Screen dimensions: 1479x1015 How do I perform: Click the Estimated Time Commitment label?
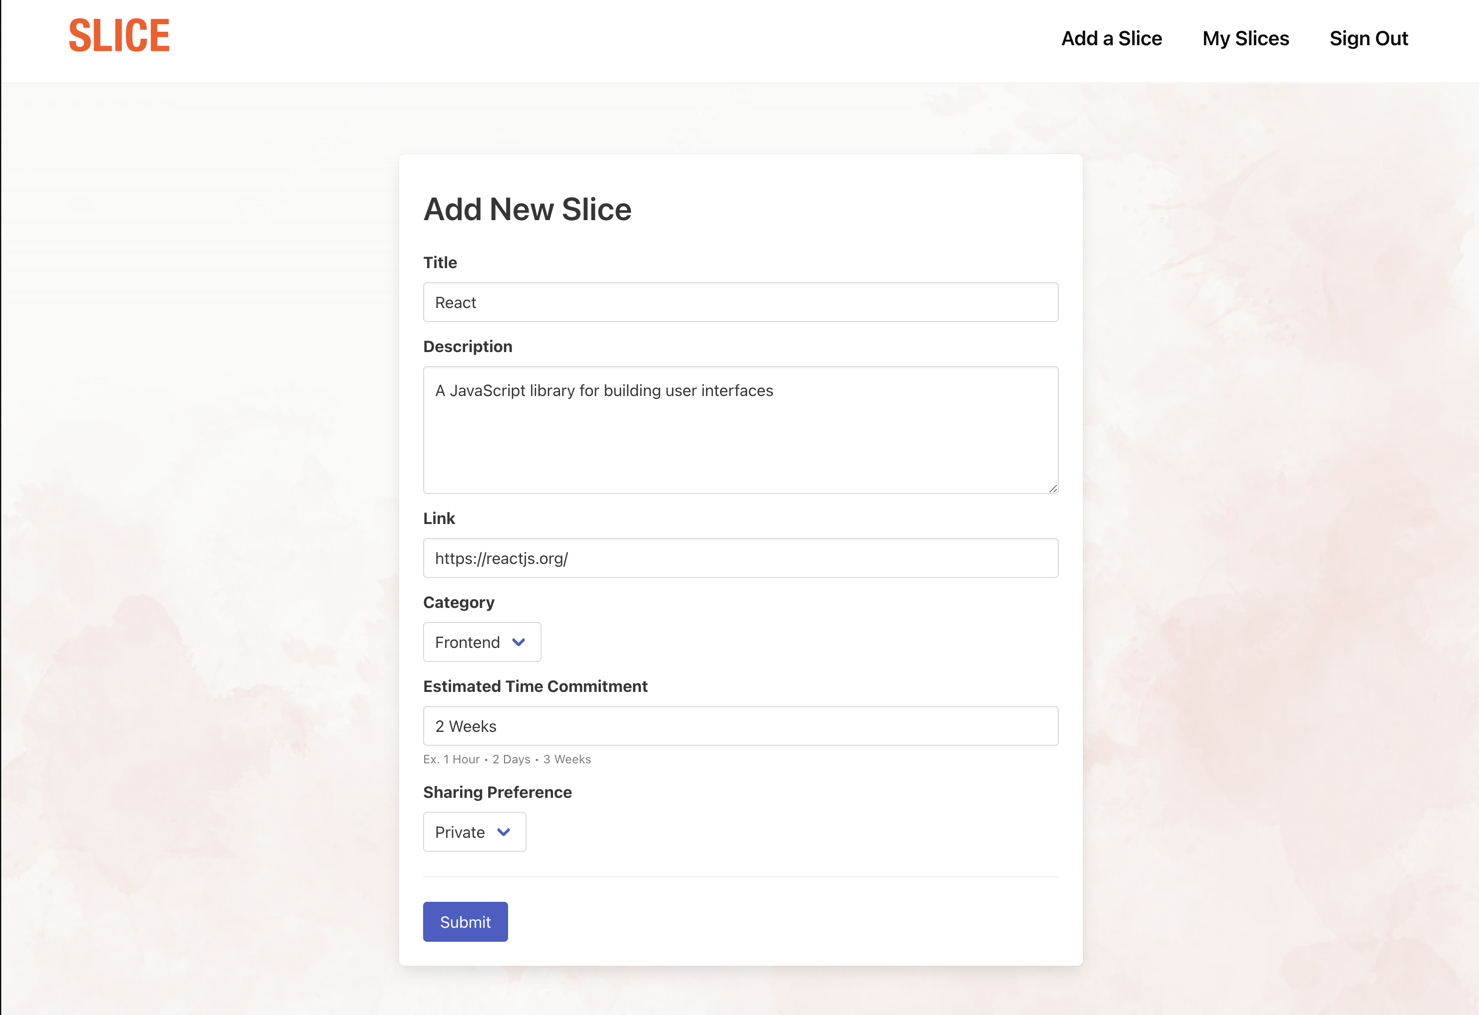[x=535, y=687]
